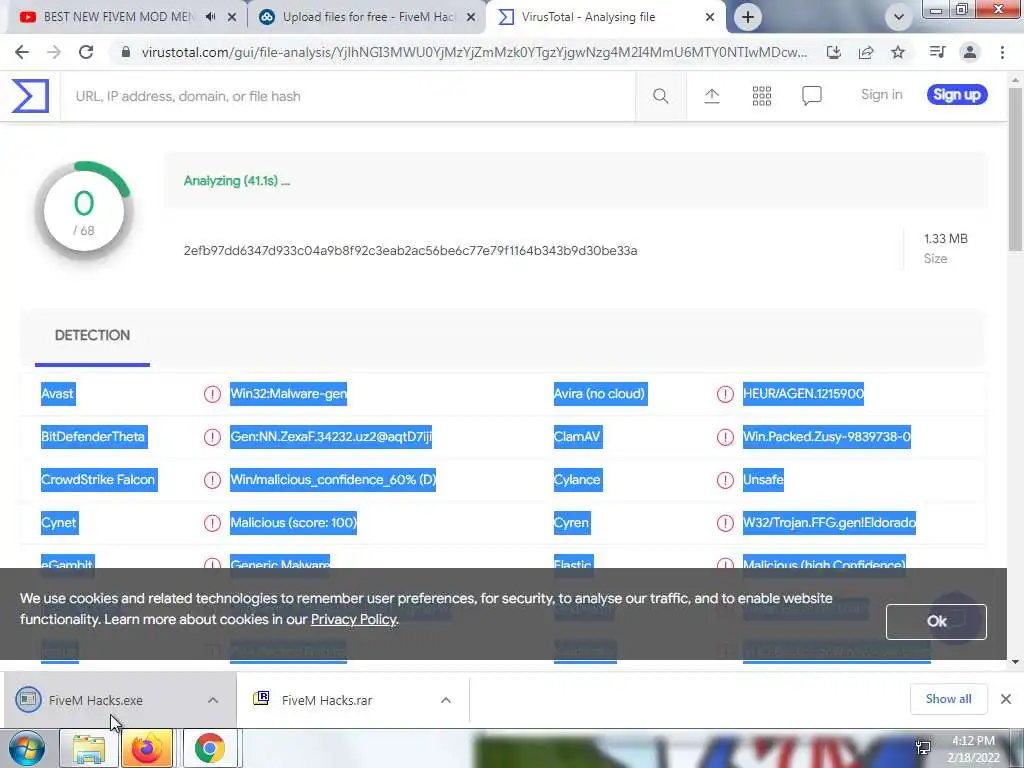The width and height of the screenshot is (1024, 768).
Task: Open the Windows Start orb
Action: pyautogui.click(x=27, y=748)
